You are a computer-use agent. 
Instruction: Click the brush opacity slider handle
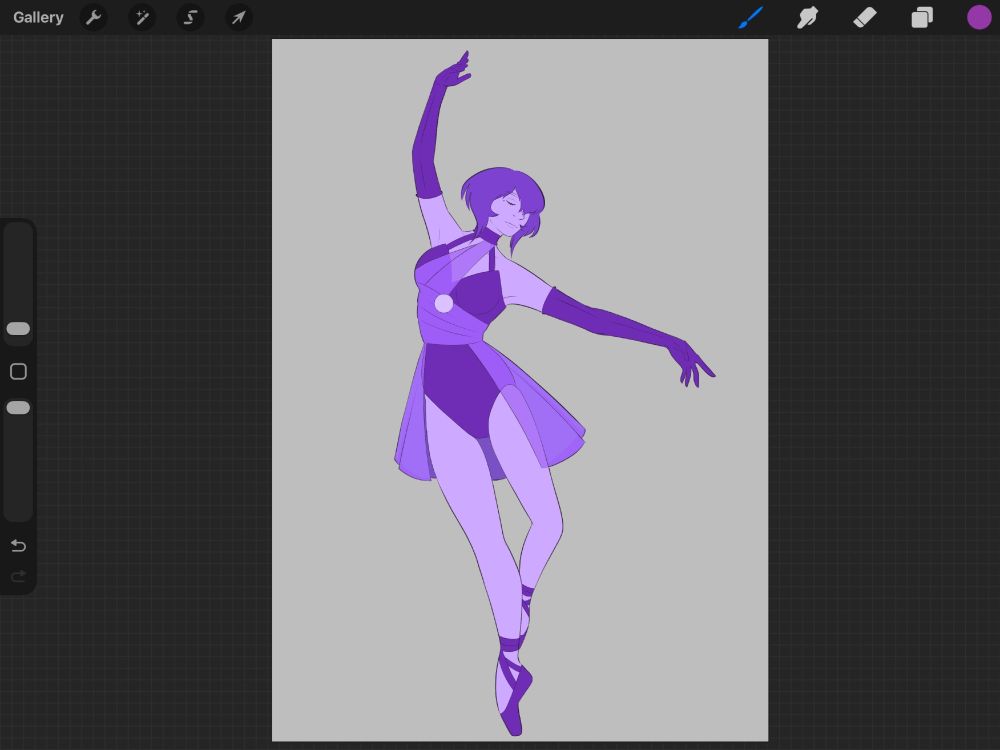pos(18,408)
